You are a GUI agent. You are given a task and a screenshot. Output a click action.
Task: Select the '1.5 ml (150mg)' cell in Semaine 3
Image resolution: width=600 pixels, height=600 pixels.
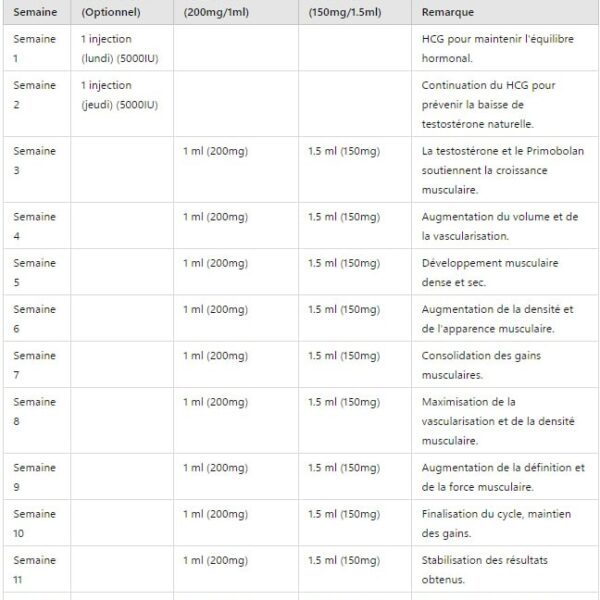344,151
